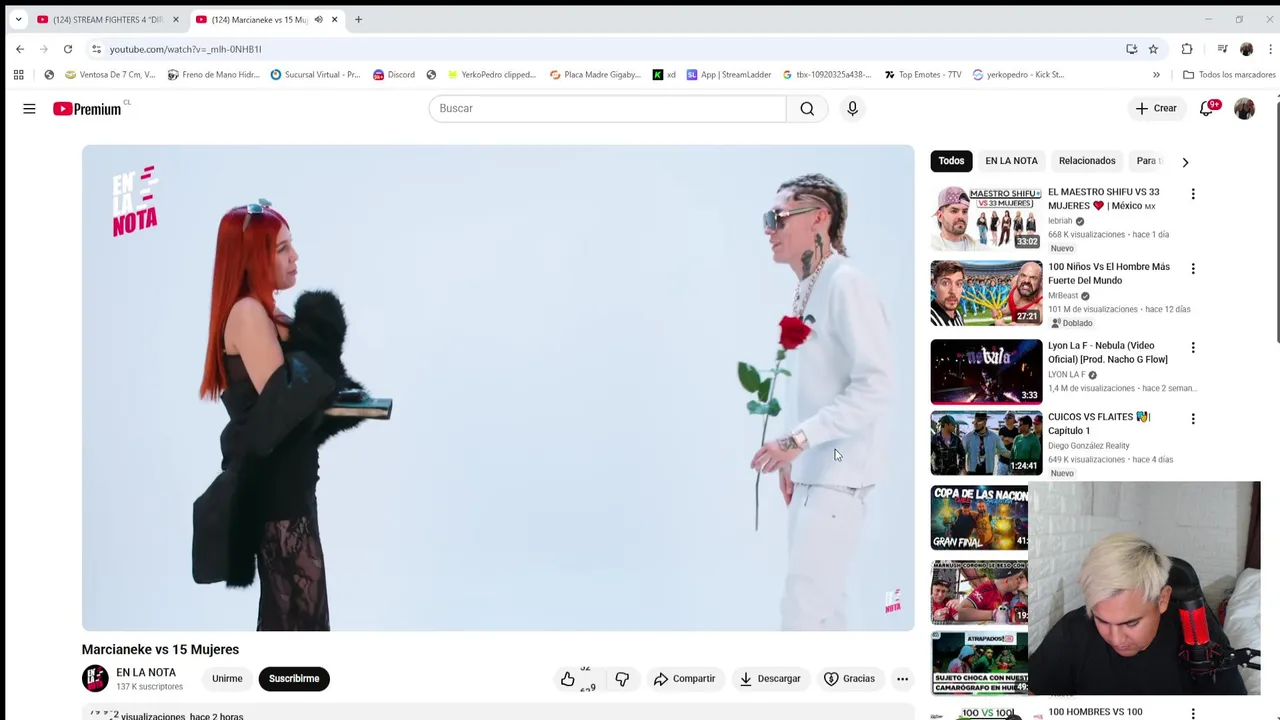The width and height of the screenshot is (1280, 720).
Task: Open the media control icon in Chrome toolbar
Action: [x=1222, y=49]
